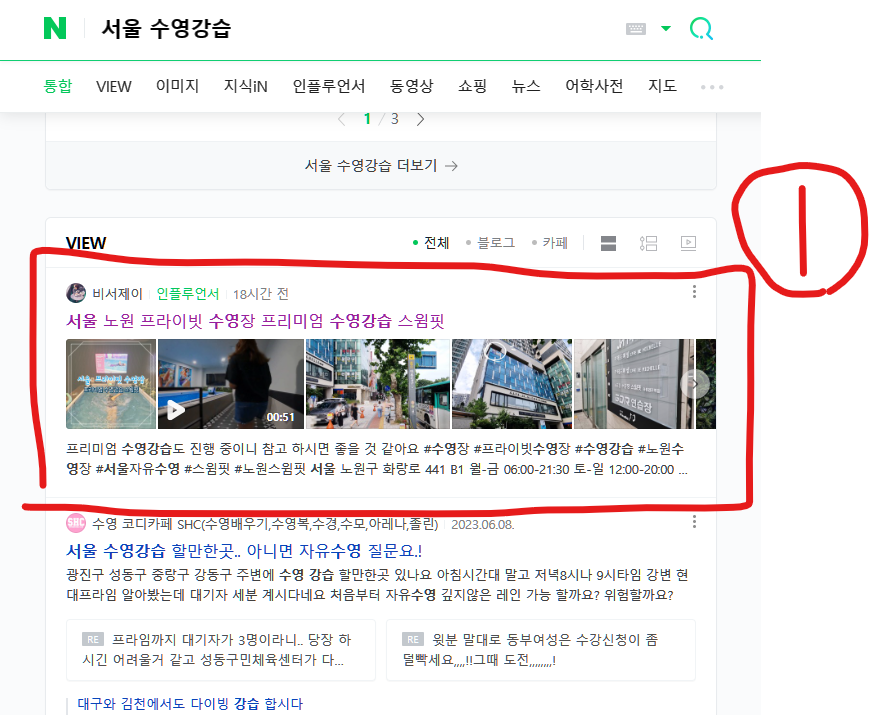
Task: Open the on-screen keyboard icon
Action: pyautogui.click(x=636, y=29)
